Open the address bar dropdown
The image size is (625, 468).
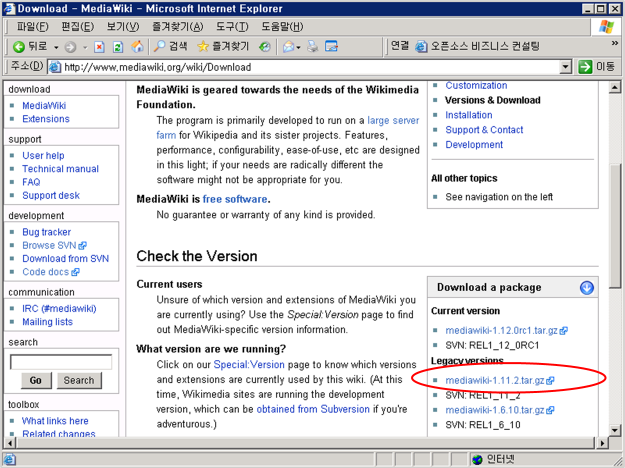tap(566, 67)
